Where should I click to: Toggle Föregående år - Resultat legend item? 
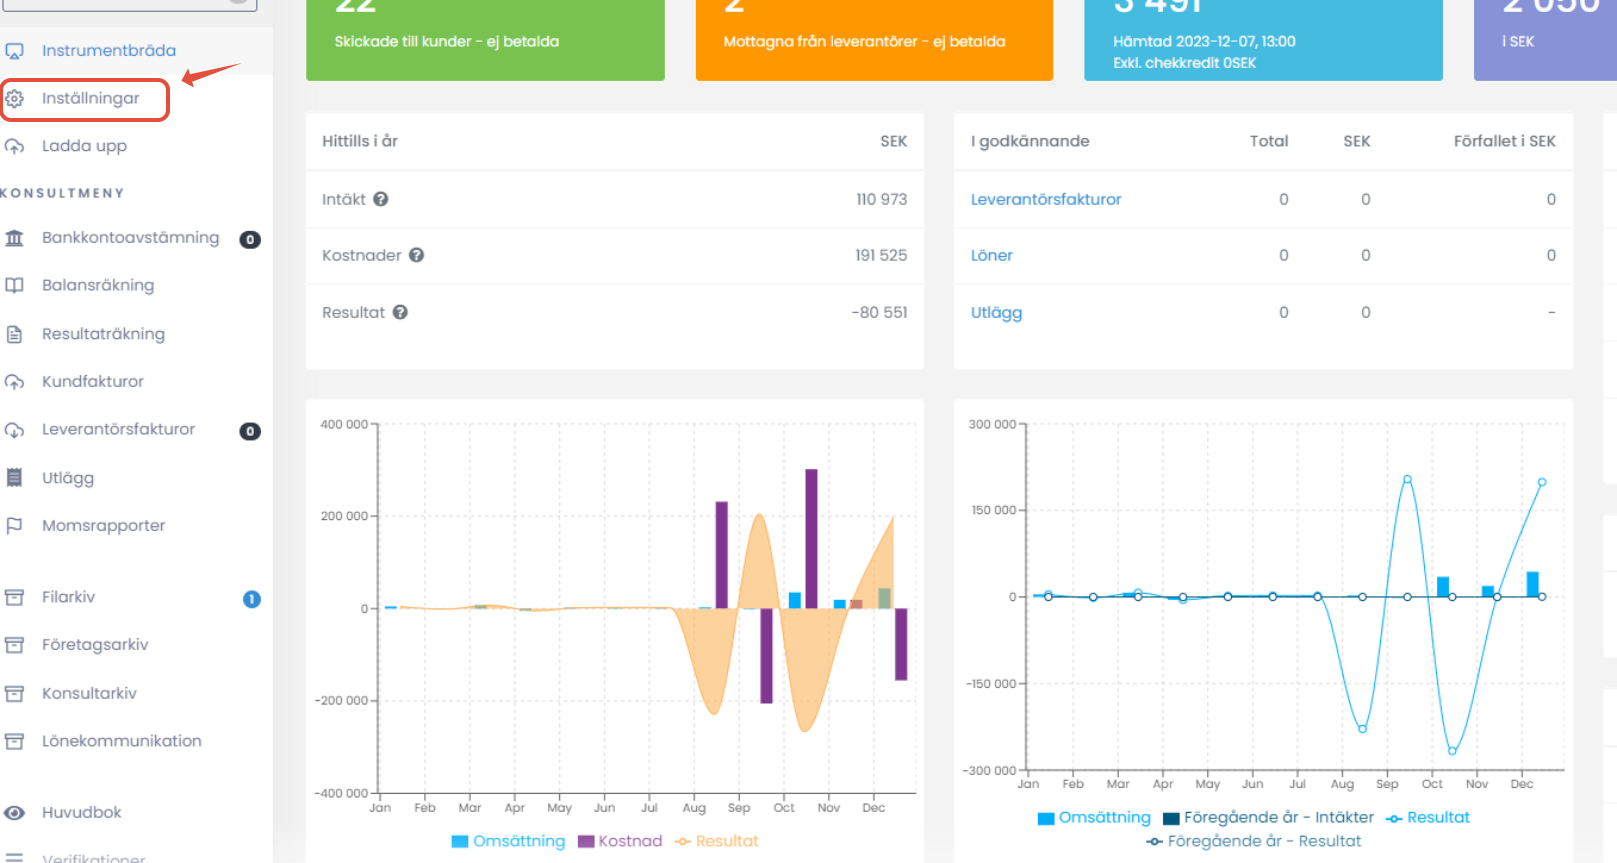(x=1254, y=841)
